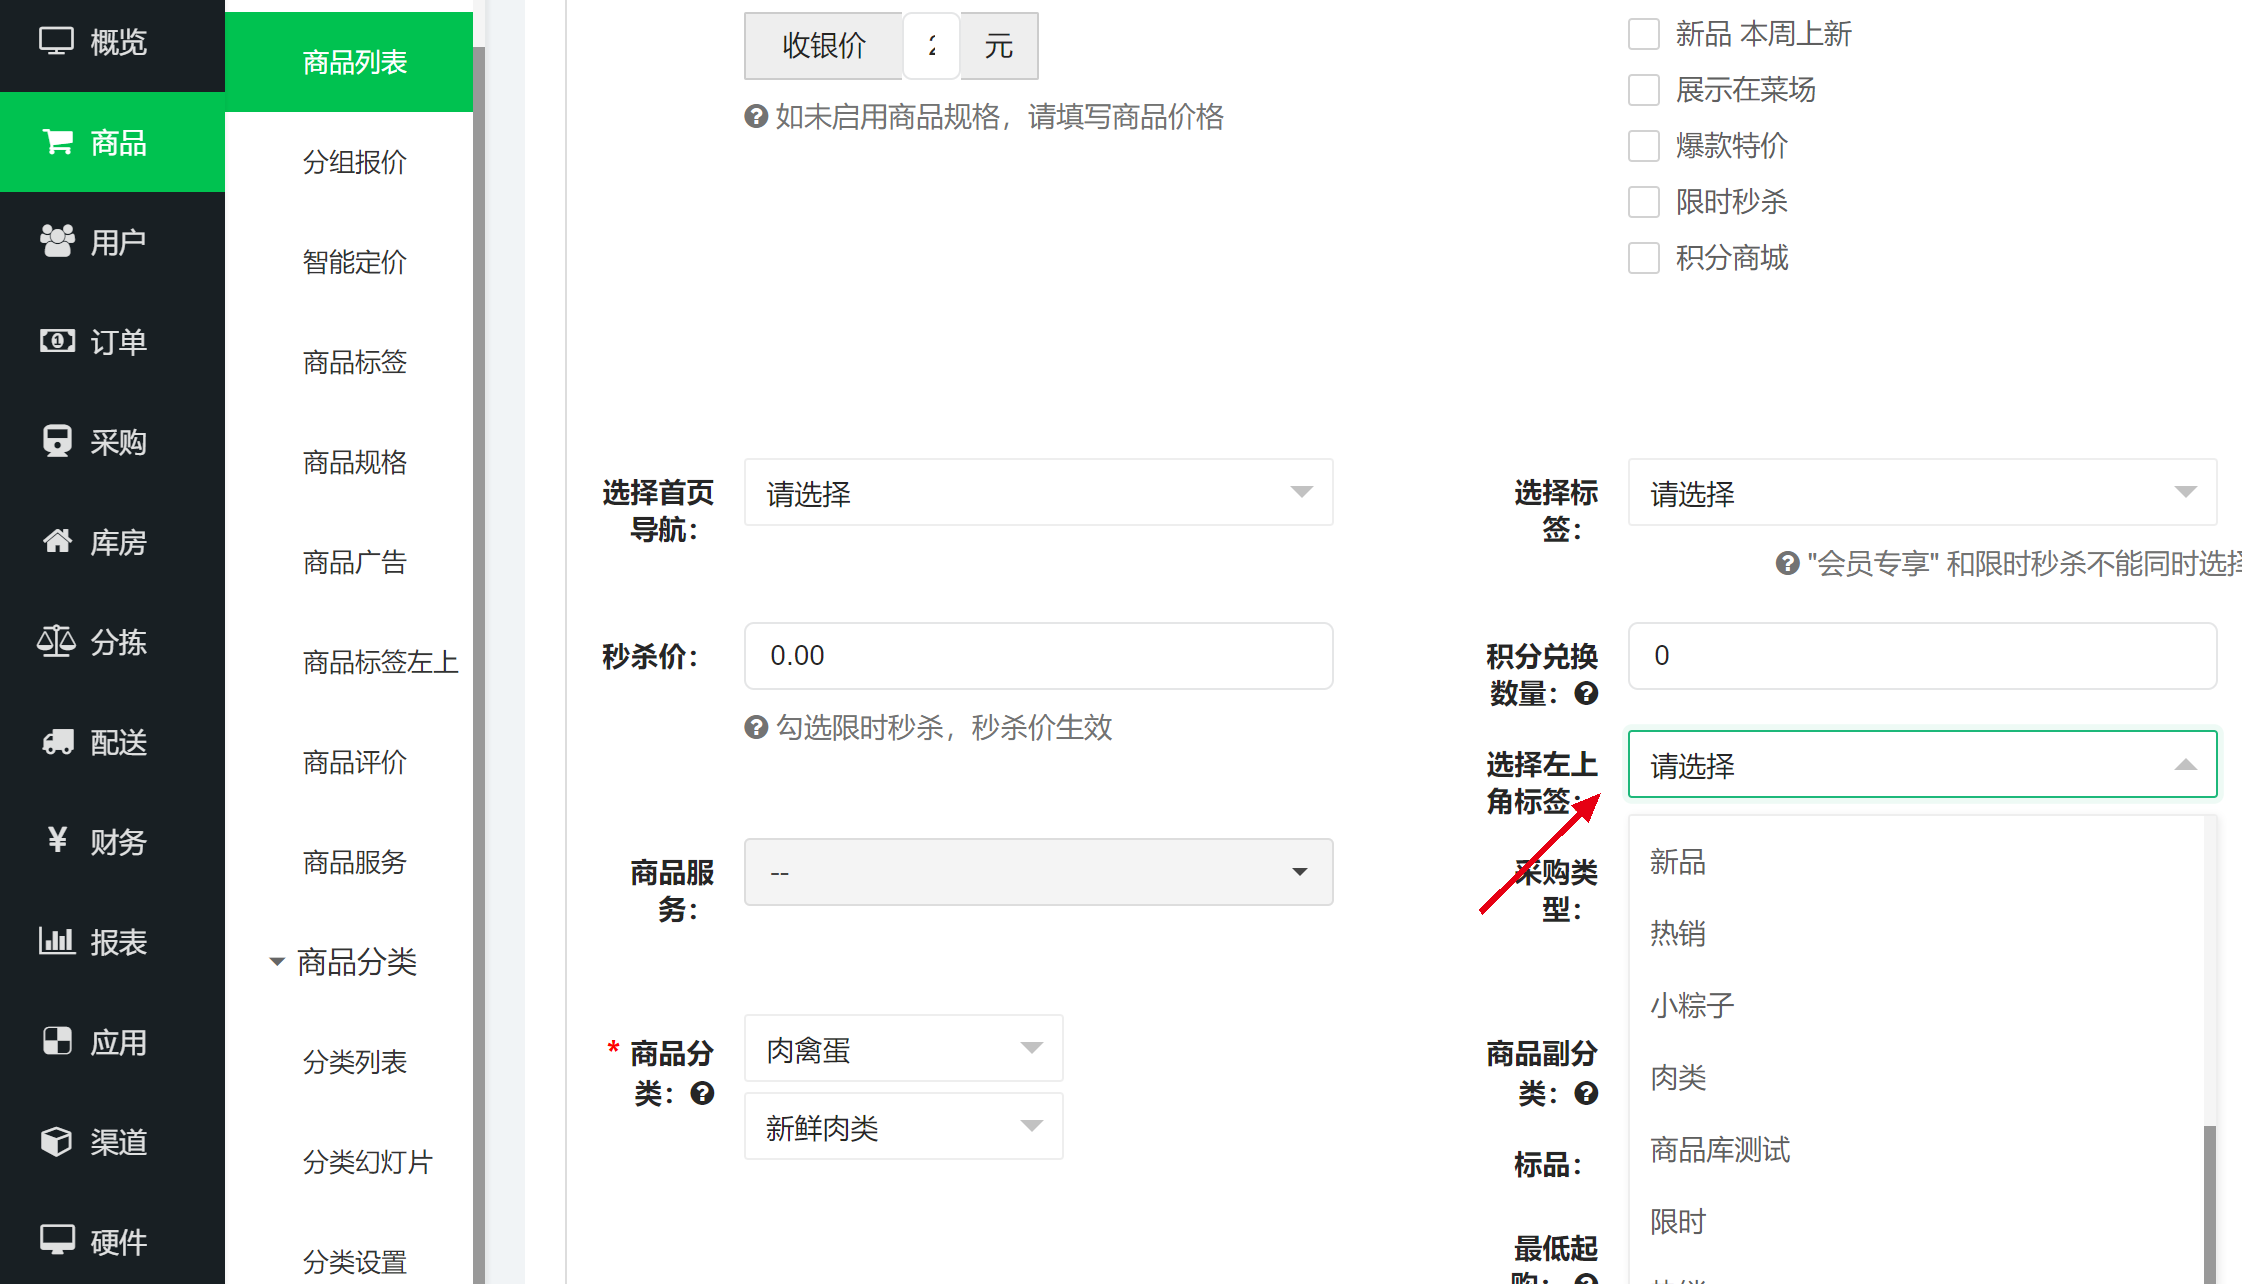
Task: Click the 订单 money bill icon
Action: (x=57, y=341)
